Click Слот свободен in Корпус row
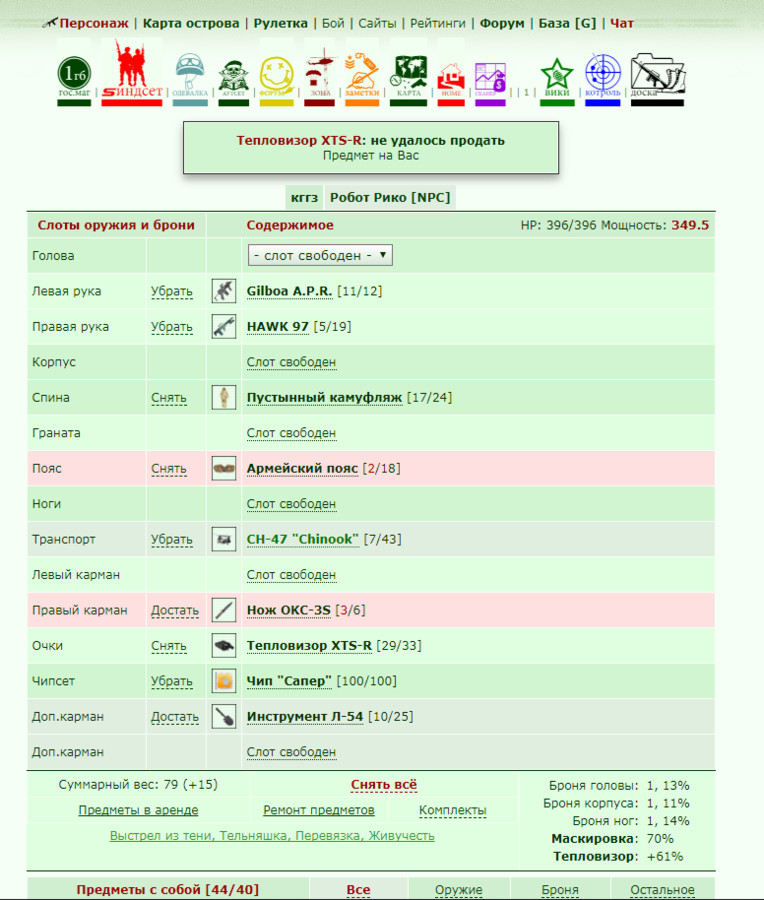 pos(291,362)
